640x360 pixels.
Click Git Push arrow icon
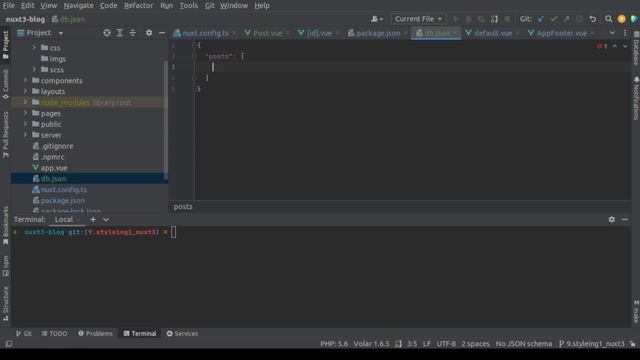pyautogui.click(x=567, y=19)
